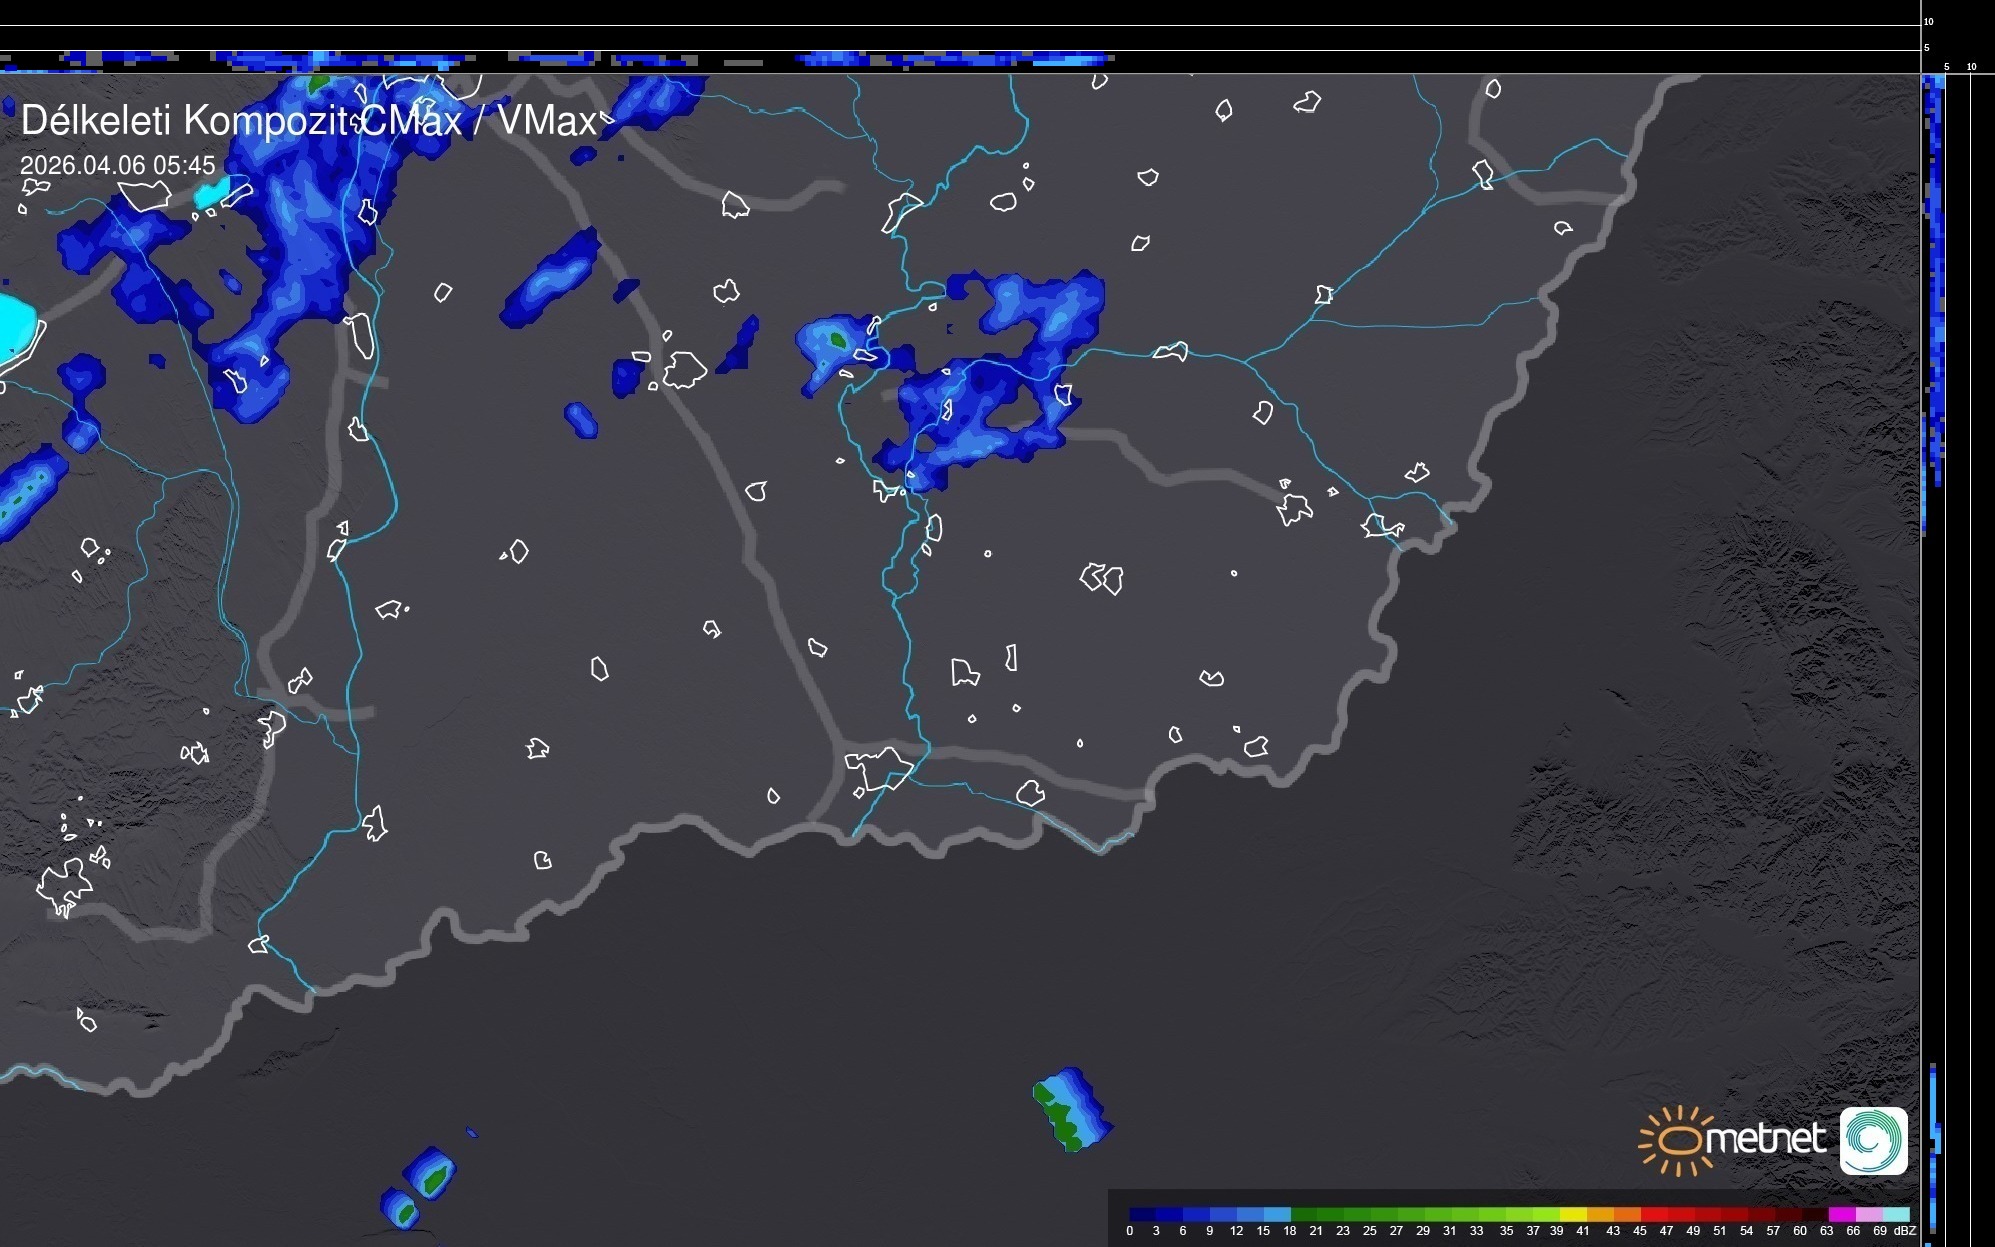Select the bright red swatch above 45-47
This screenshot has width=1995, height=1247.
(1654, 1214)
